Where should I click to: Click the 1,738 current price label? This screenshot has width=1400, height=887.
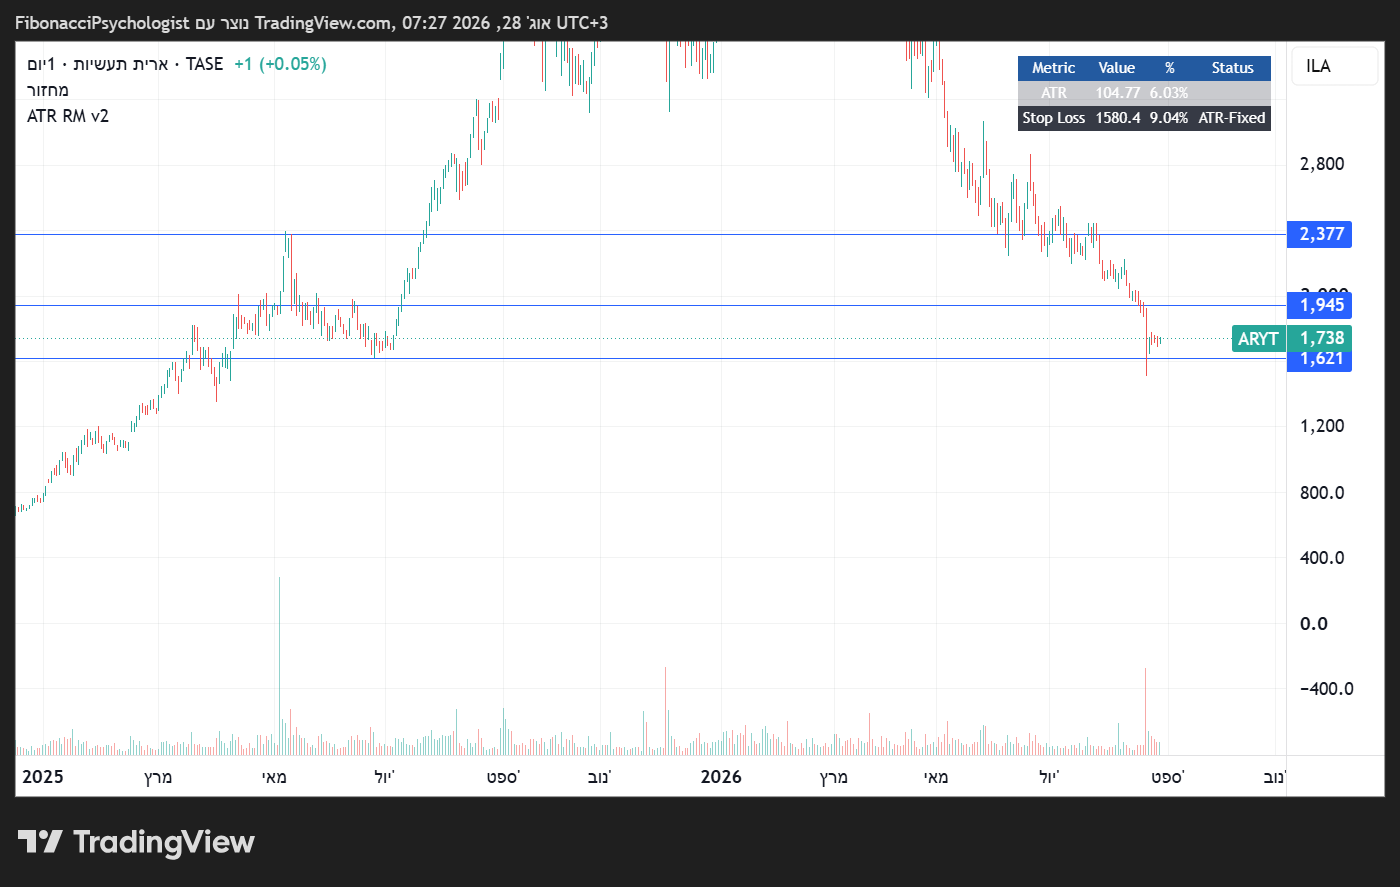[x=1321, y=338]
